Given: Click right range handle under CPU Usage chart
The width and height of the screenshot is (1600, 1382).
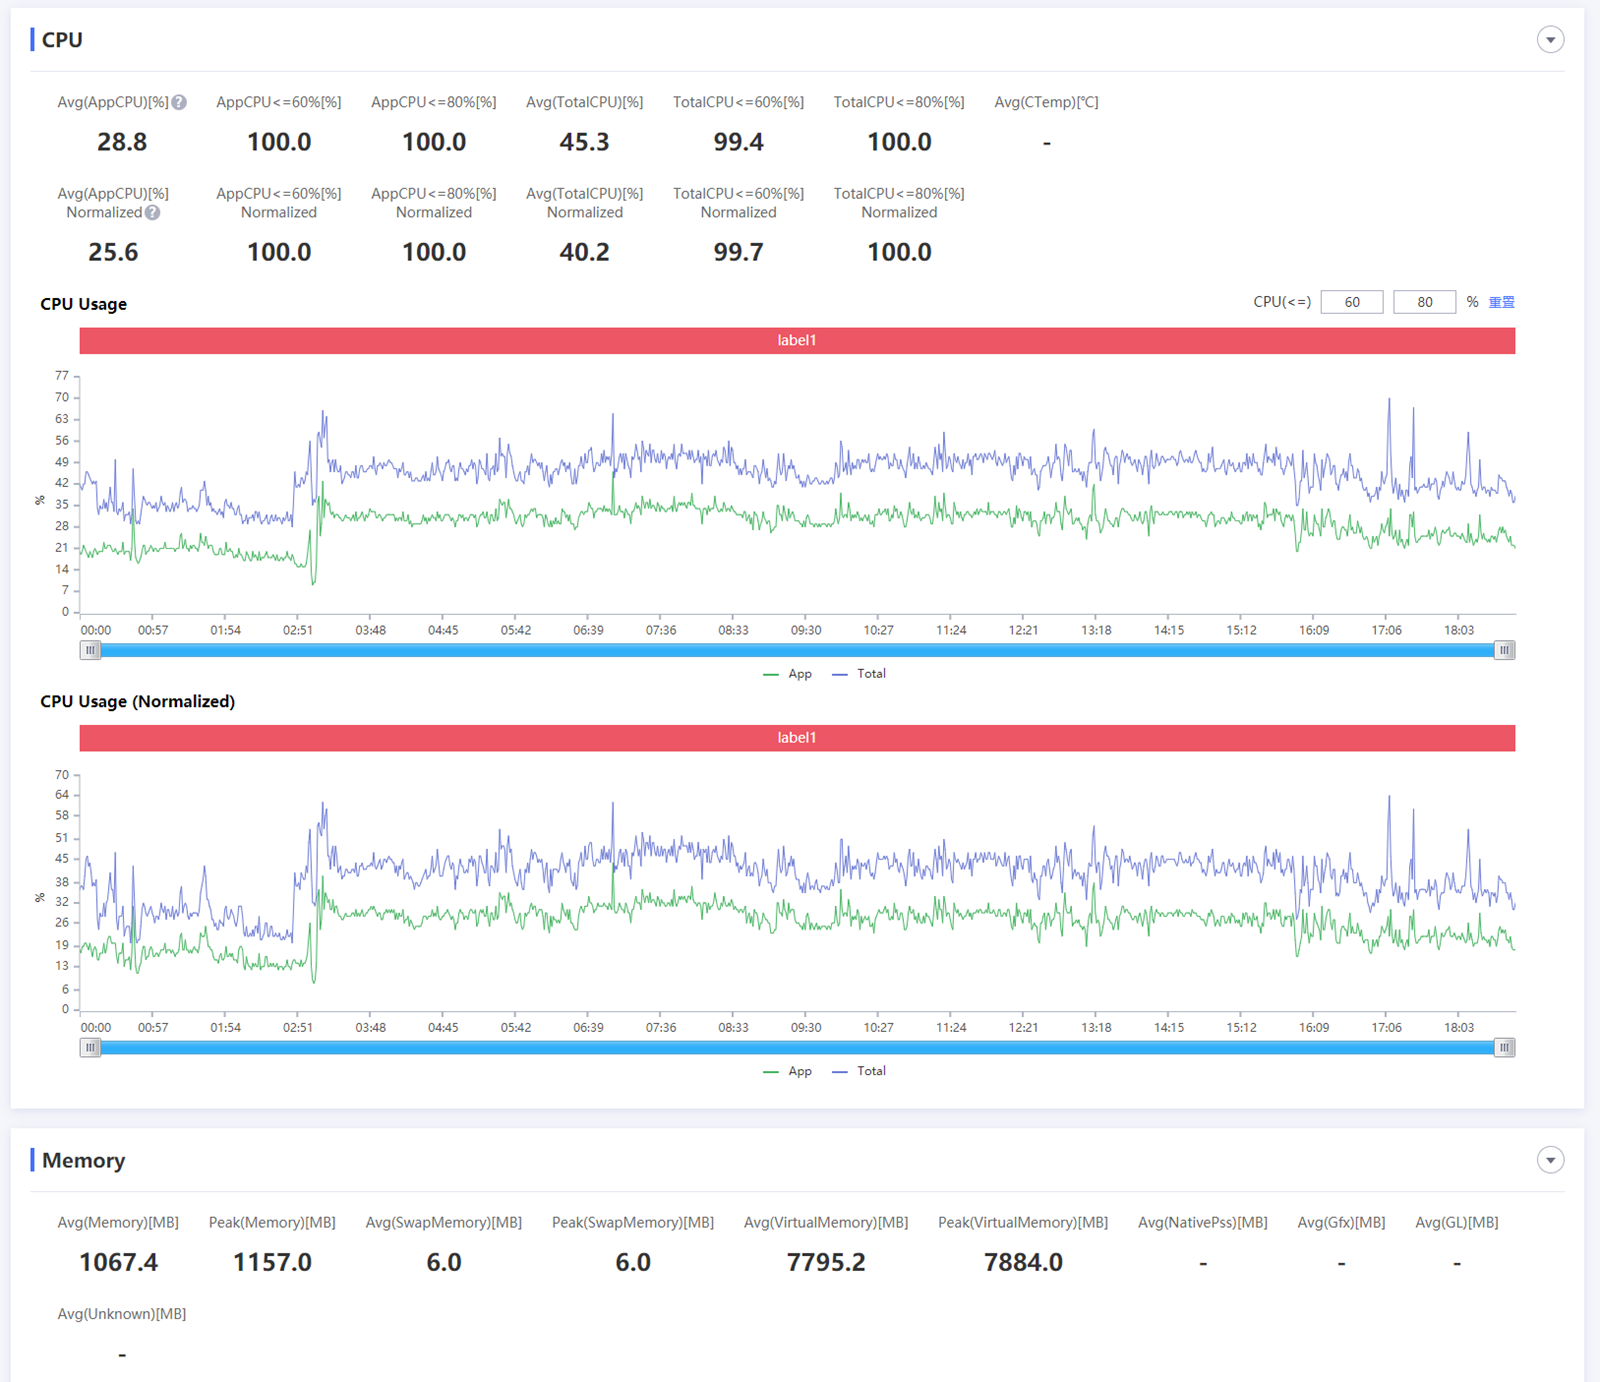Looking at the screenshot, I should pos(1504,650).
